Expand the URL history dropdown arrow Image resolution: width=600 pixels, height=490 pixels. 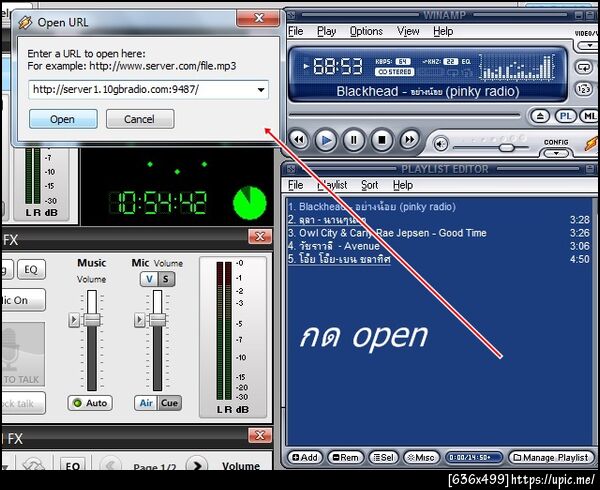coord(261,90)
